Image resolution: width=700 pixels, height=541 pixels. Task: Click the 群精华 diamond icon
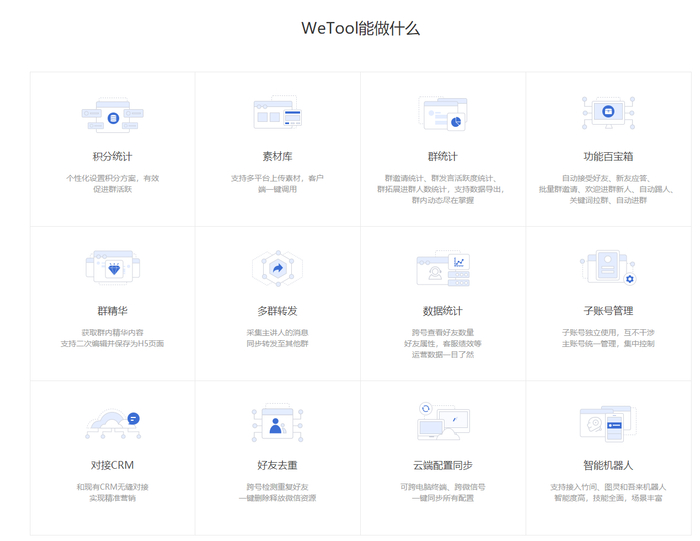[112, 267]
